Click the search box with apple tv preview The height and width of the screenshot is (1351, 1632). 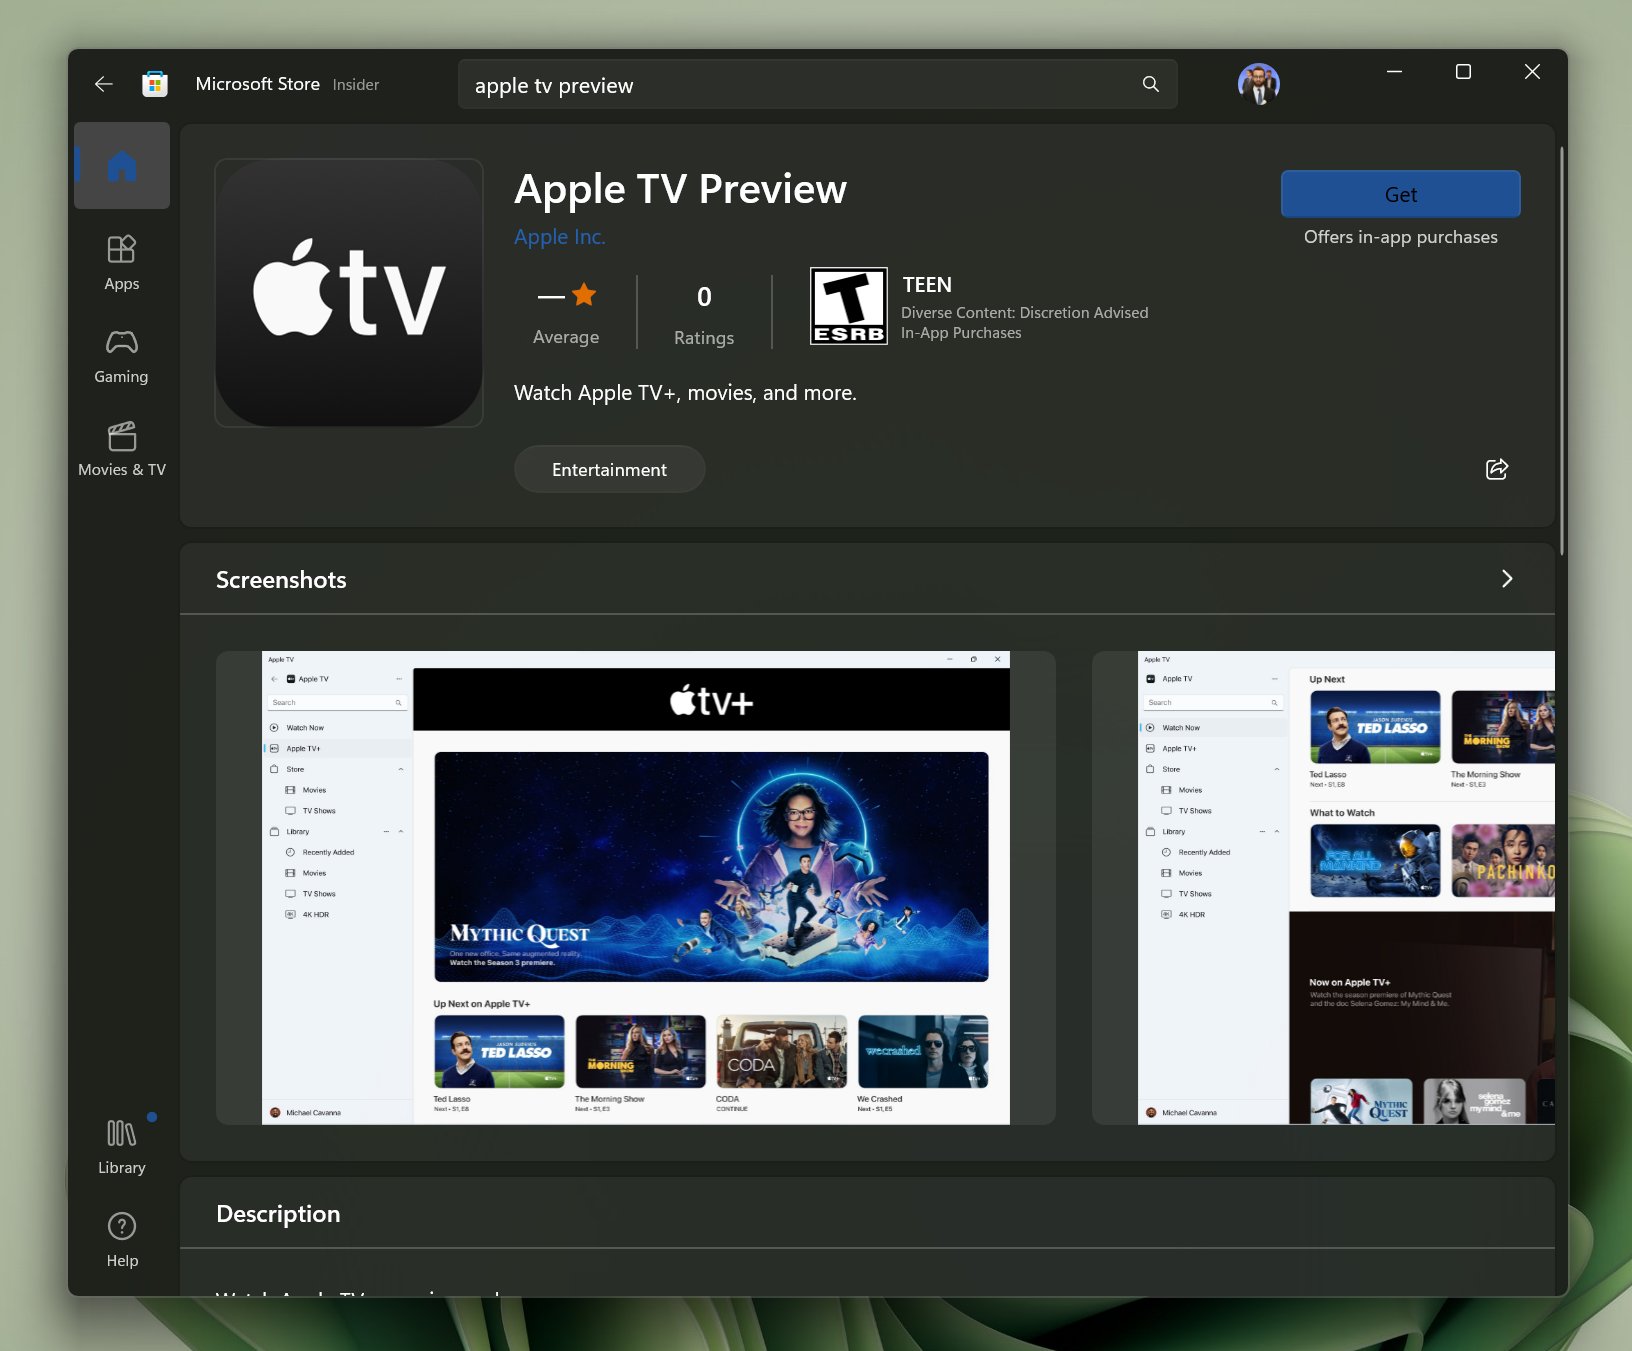coord(800,85)
